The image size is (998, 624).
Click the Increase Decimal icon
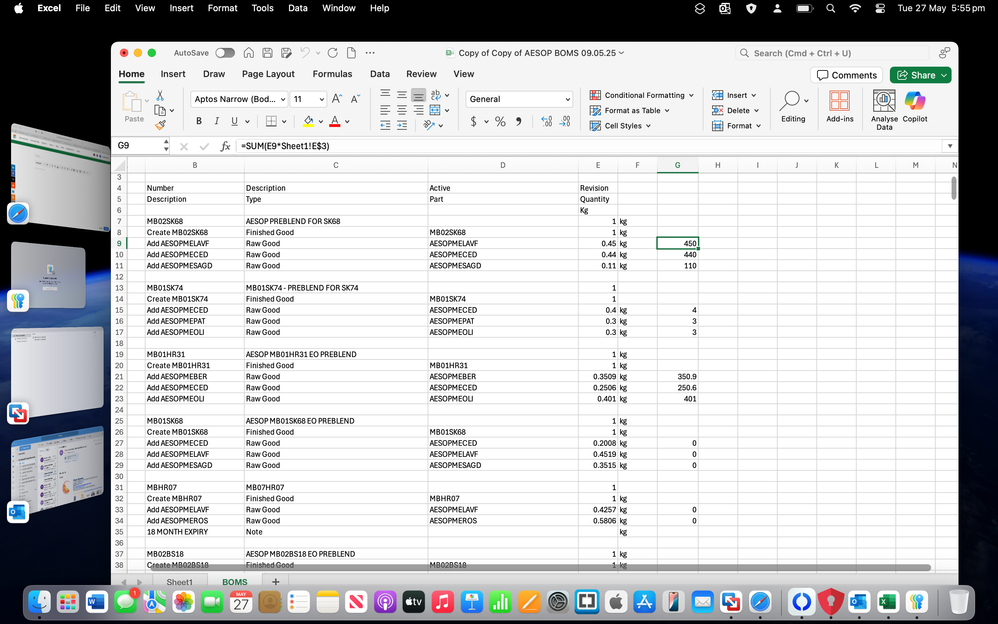(x=546, y=121)
